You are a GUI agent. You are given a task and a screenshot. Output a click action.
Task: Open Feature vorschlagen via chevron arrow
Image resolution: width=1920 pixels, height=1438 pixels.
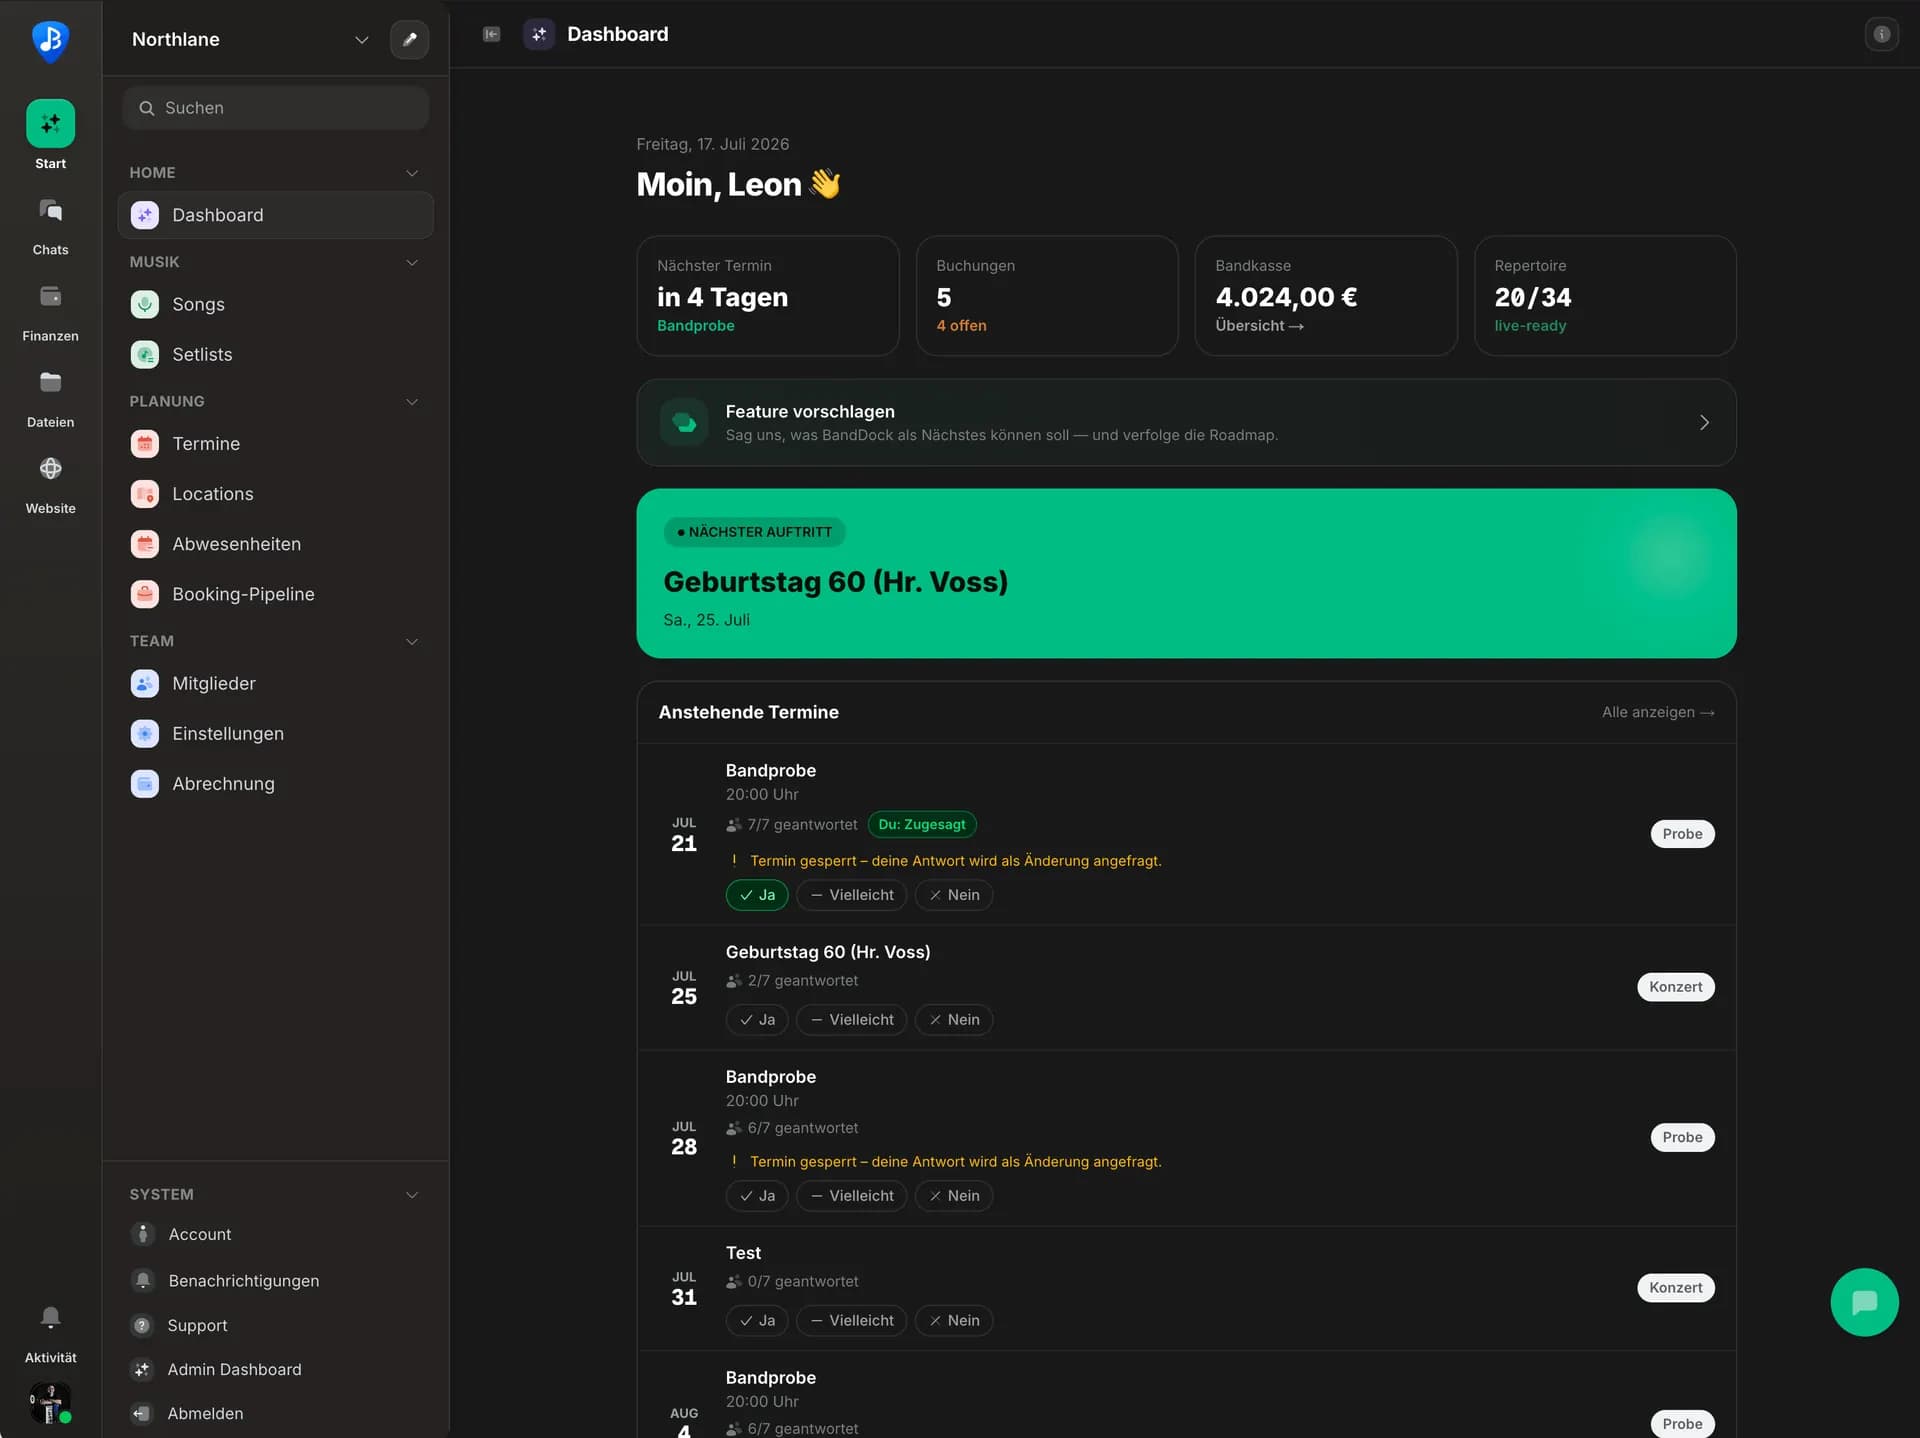click(1704, 422)
